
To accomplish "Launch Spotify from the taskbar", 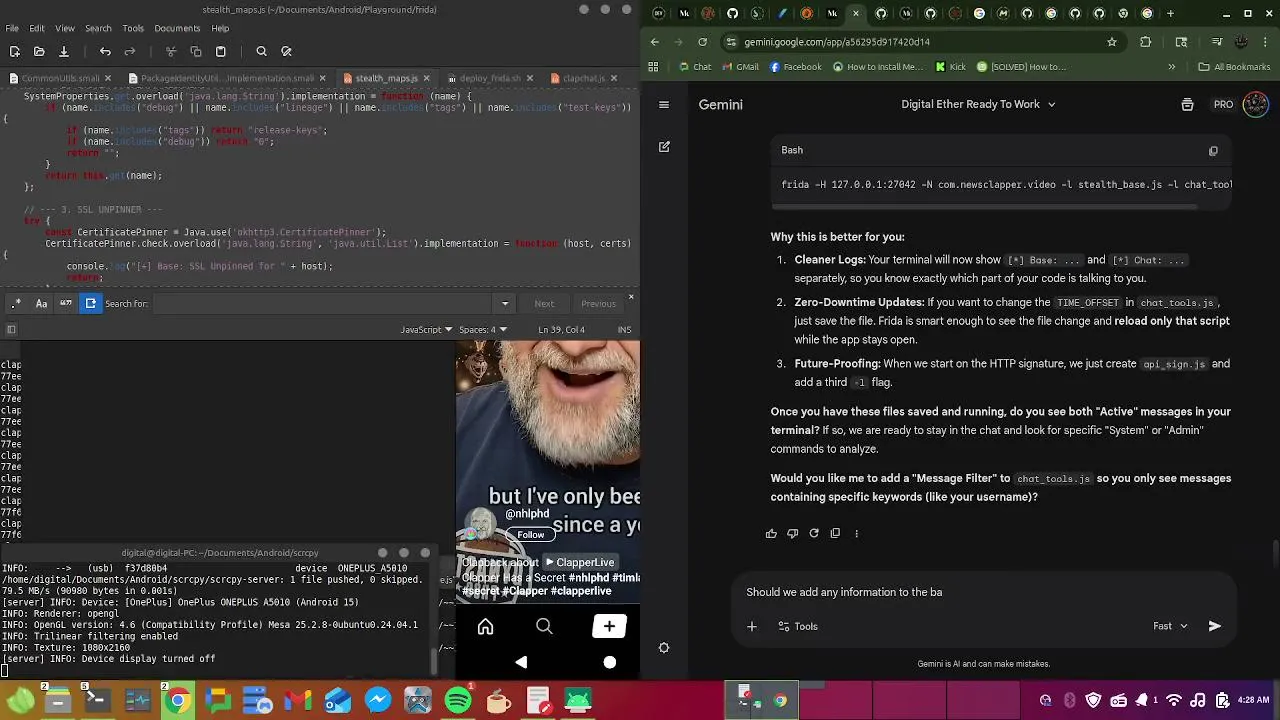I will [x=458, y=700].
